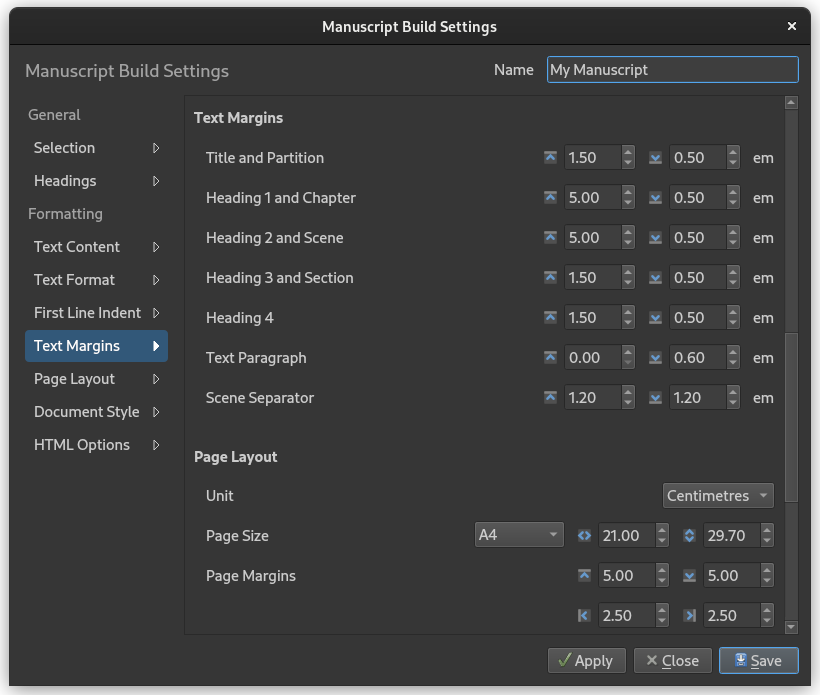Click the Apply button
The width and height of the screenshot is (820, 695).
pyautogui.click(x=586, y=660)
